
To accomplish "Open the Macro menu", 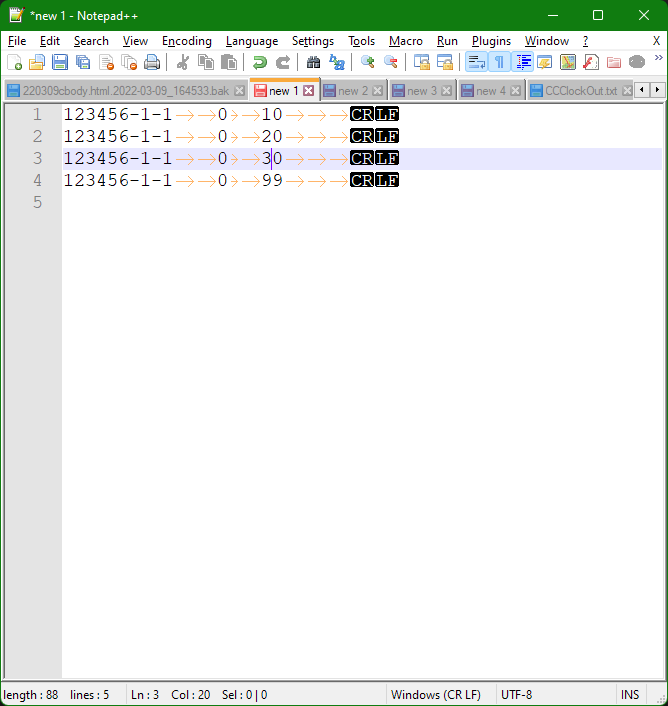I will [406, 41].
